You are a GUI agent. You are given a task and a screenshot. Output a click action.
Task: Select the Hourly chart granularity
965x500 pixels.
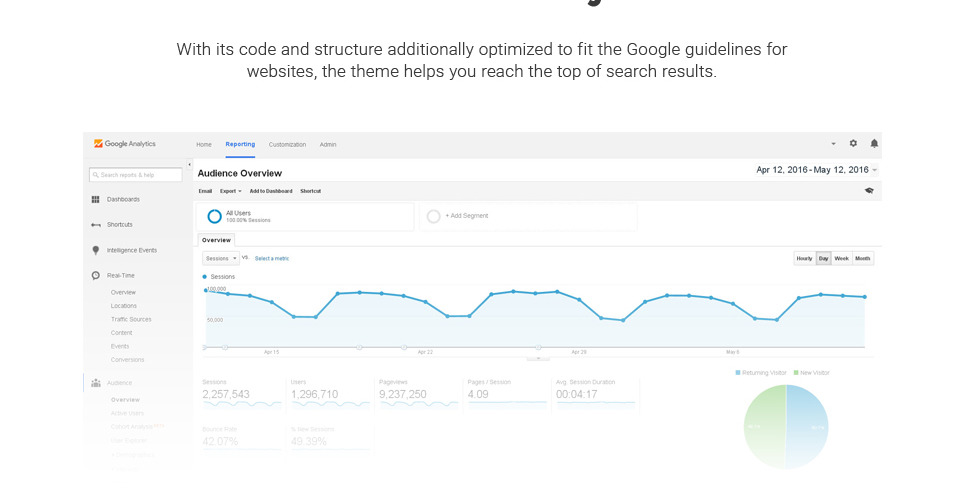804,258
